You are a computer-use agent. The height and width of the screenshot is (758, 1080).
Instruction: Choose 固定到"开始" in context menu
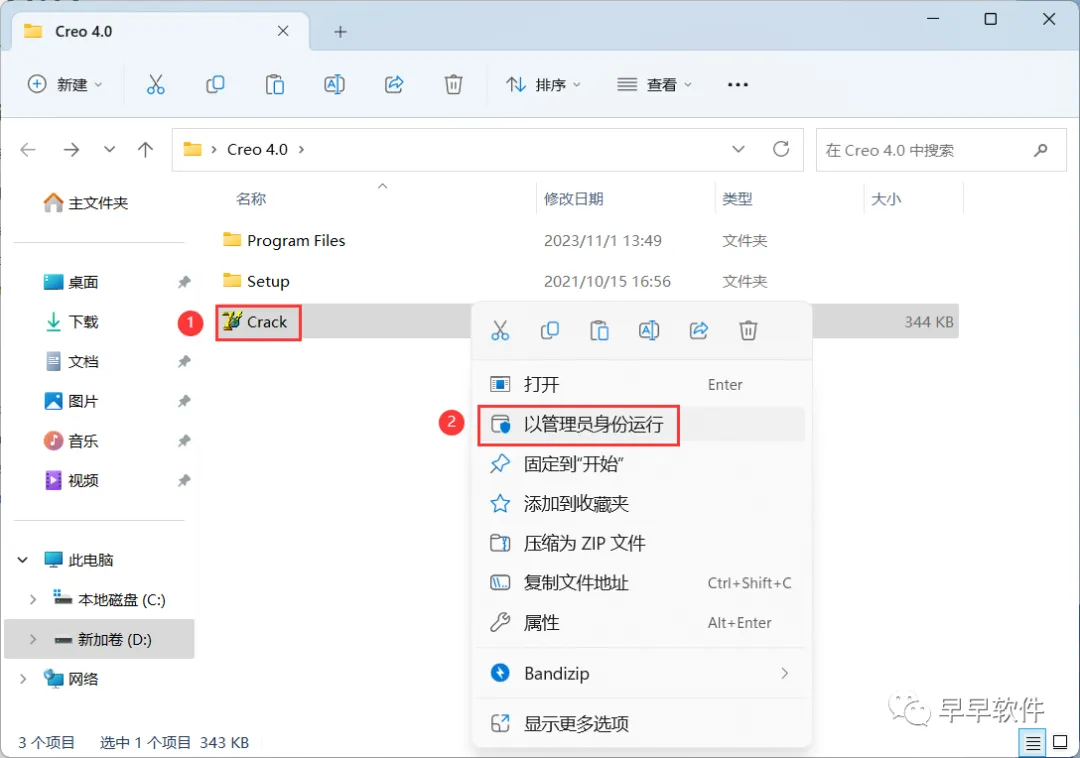641,464
